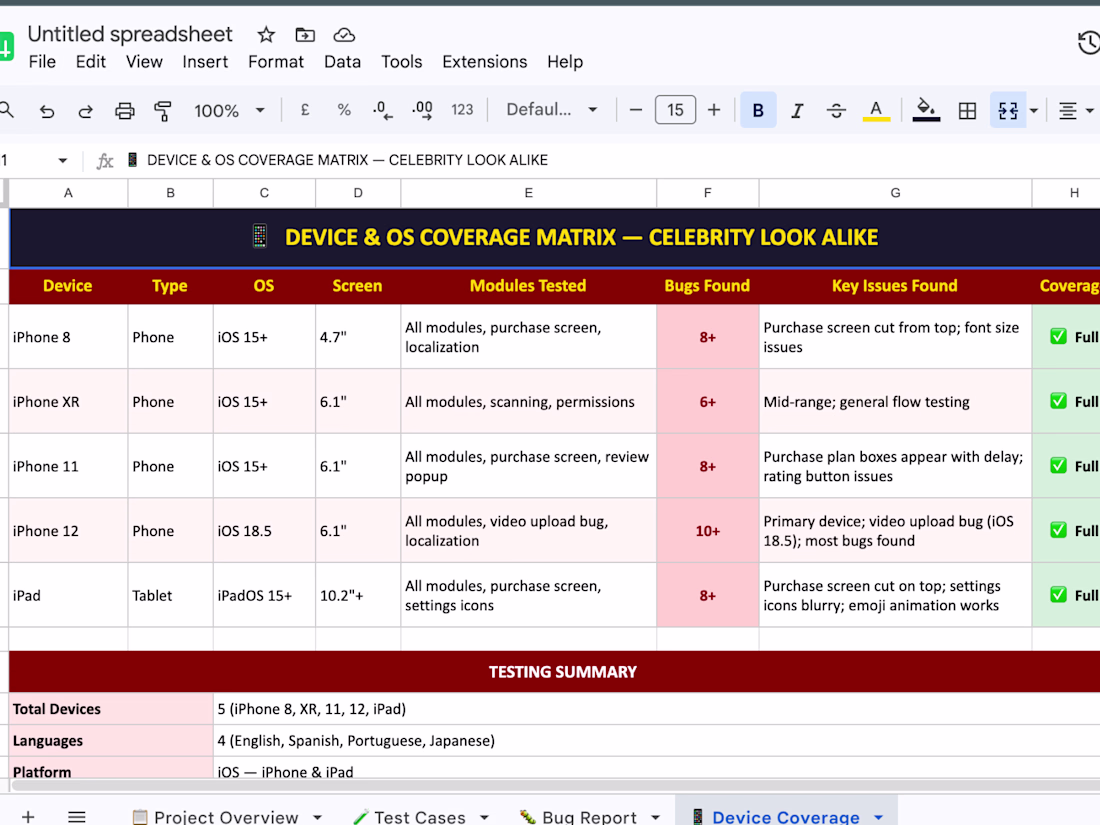Select column G header

(895, 193)
